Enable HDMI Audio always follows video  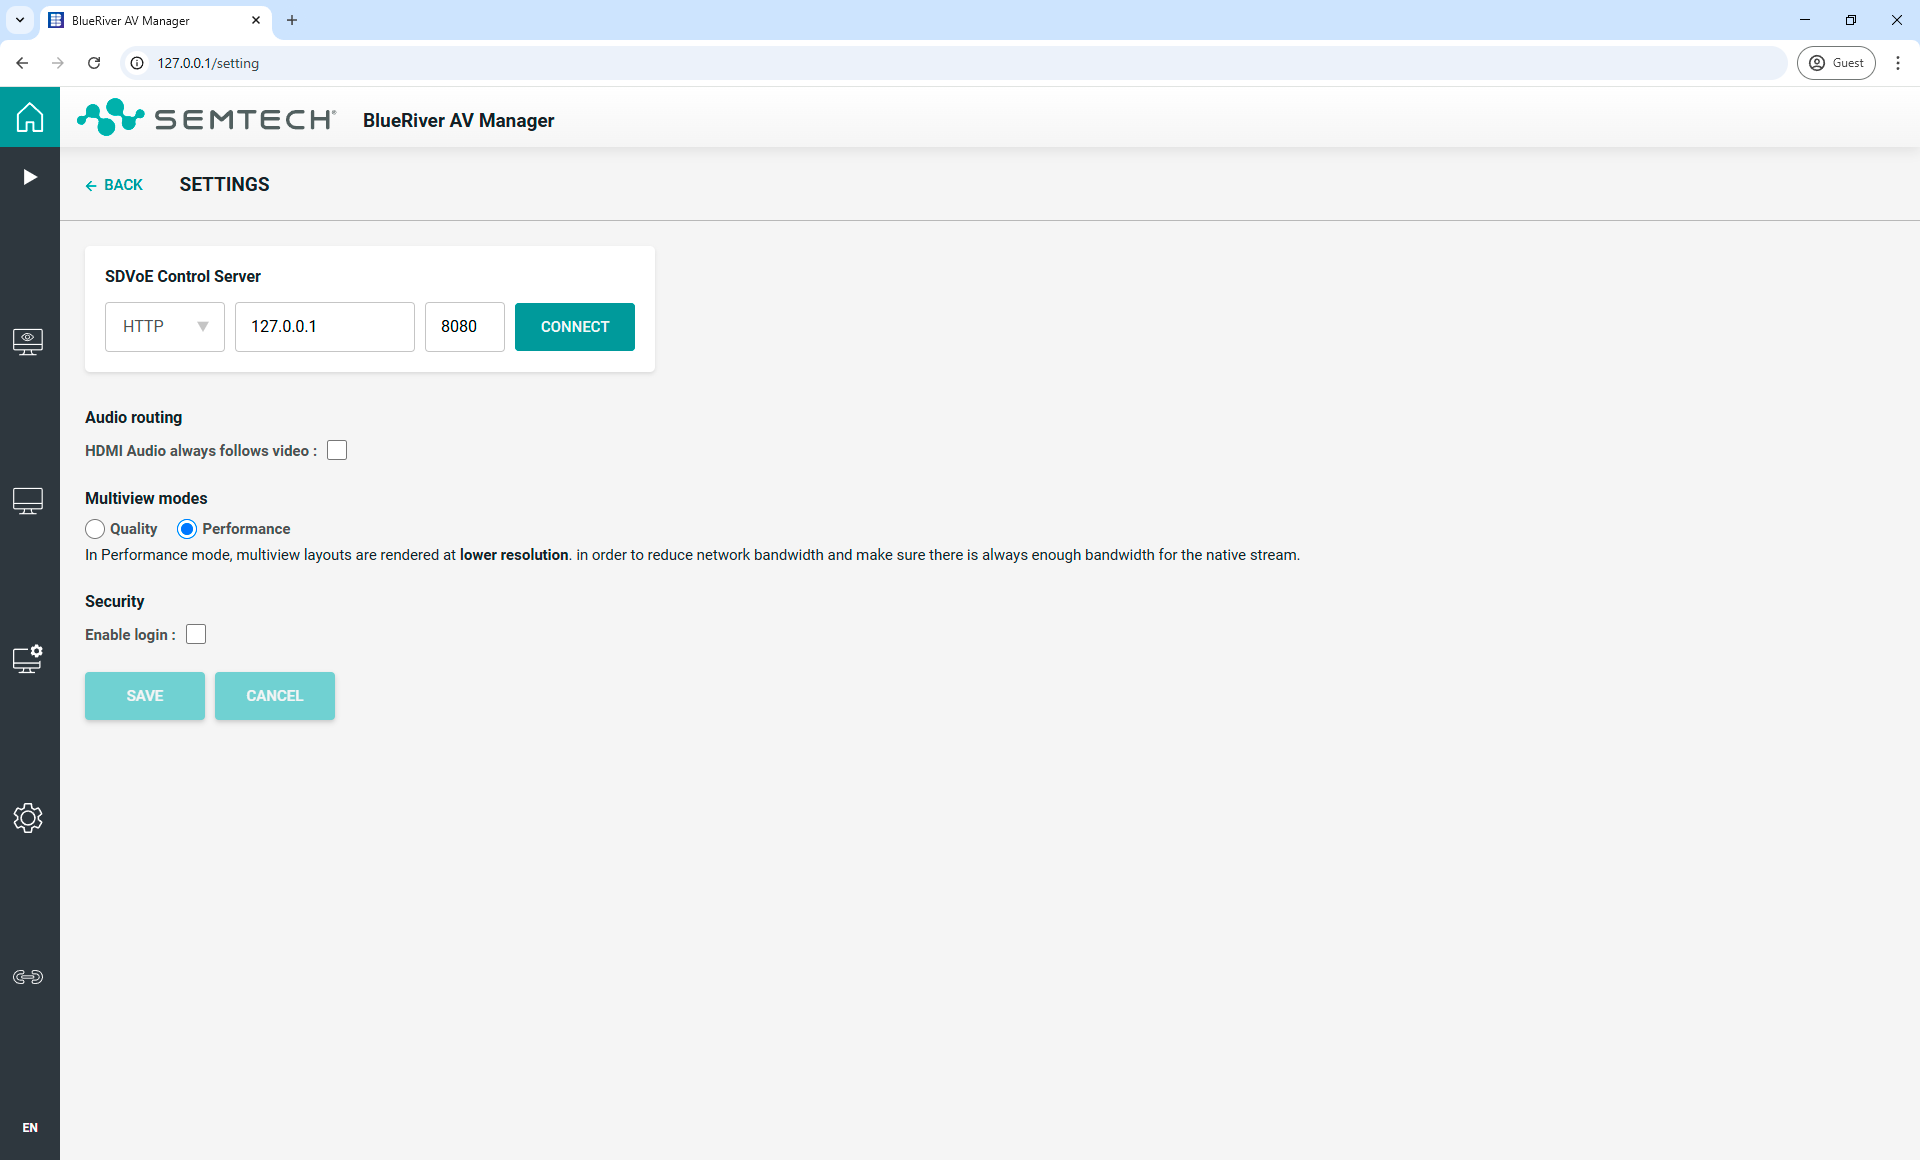(337, 451)
